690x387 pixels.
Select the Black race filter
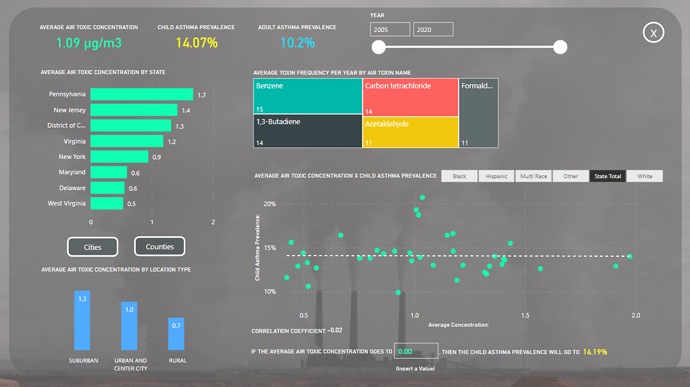[x=459, y=176]
